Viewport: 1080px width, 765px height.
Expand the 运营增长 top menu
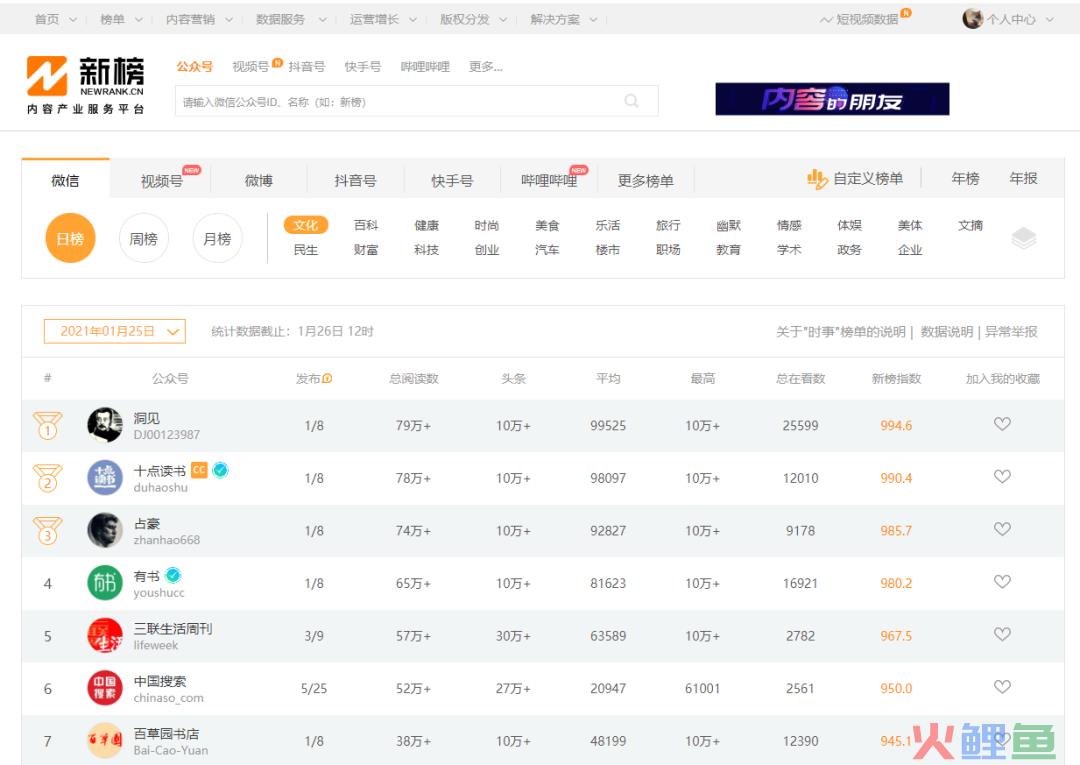click(383, 19)
